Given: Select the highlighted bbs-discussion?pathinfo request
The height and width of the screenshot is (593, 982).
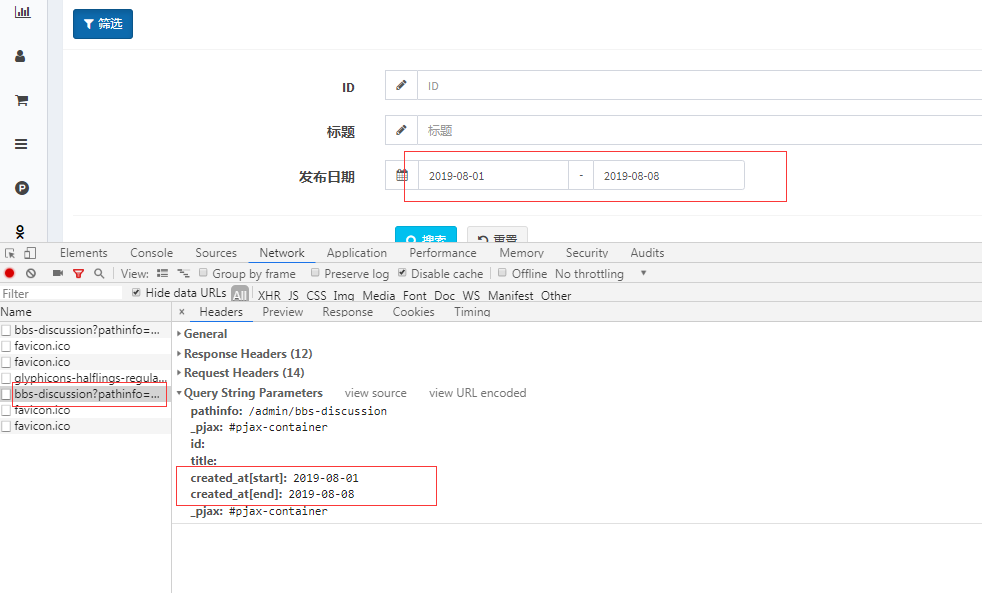Looking at the screenshot, I should click(86, 394).
